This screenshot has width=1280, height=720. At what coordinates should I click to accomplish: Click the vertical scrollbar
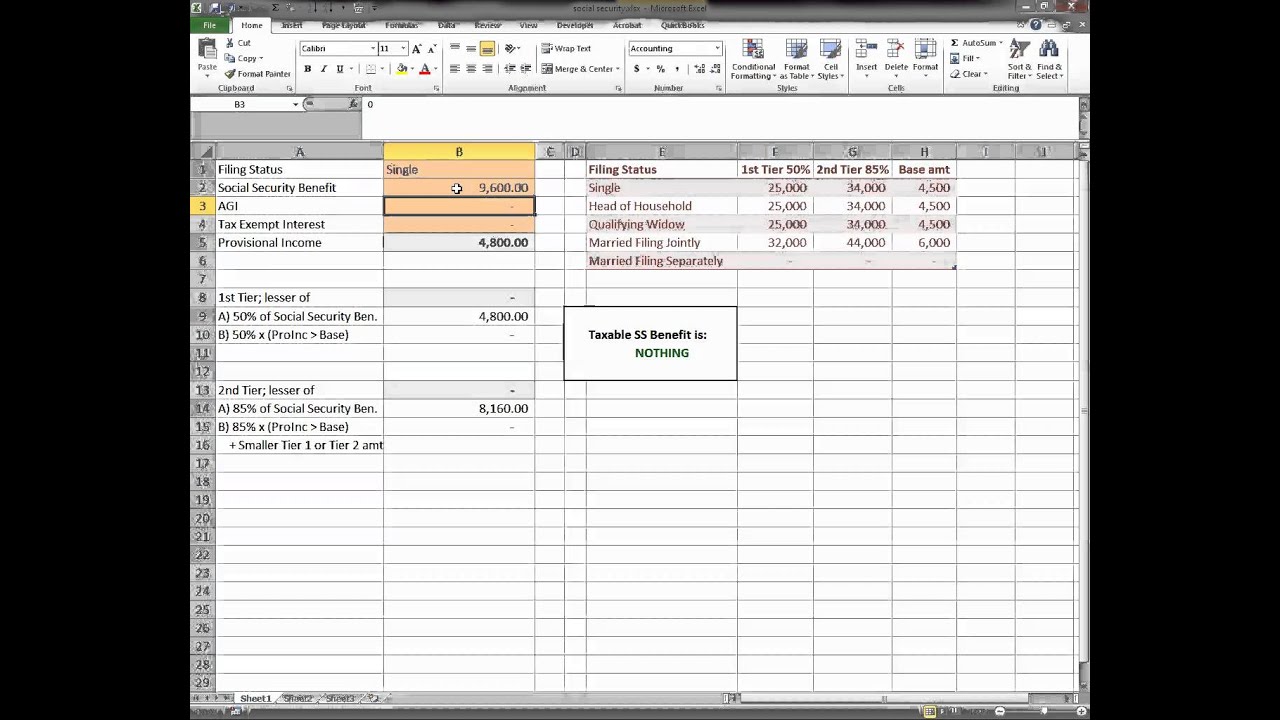[x=1083, y=410]
